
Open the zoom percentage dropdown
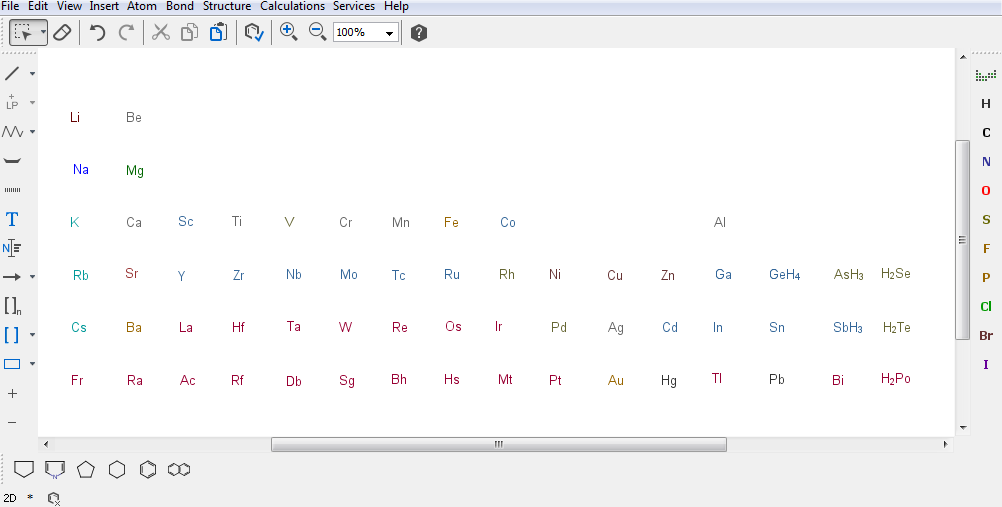pyautogui.click(x=389, y=33)
